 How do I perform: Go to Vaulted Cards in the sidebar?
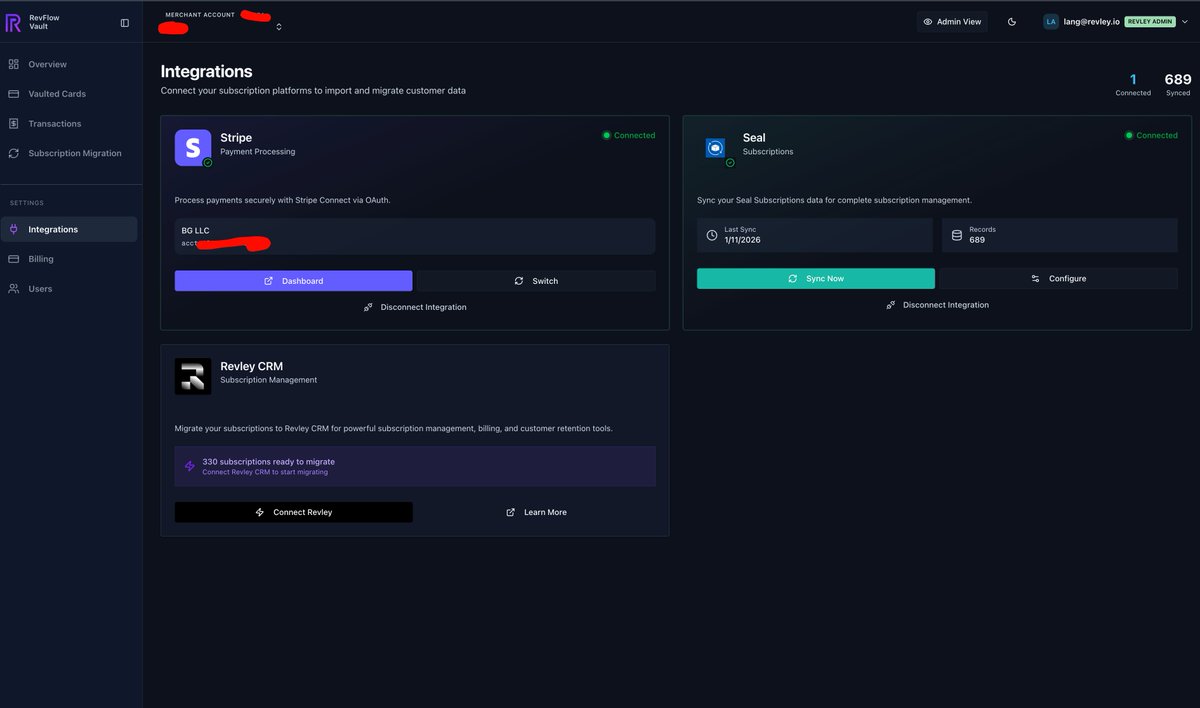click(70, 94)
